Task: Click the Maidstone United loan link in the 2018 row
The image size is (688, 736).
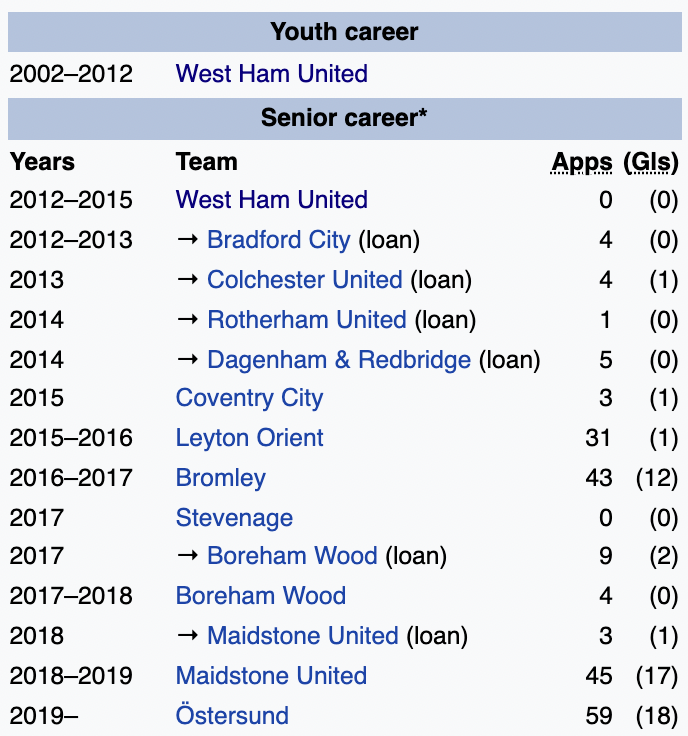Action: click(x=302, y=636)
